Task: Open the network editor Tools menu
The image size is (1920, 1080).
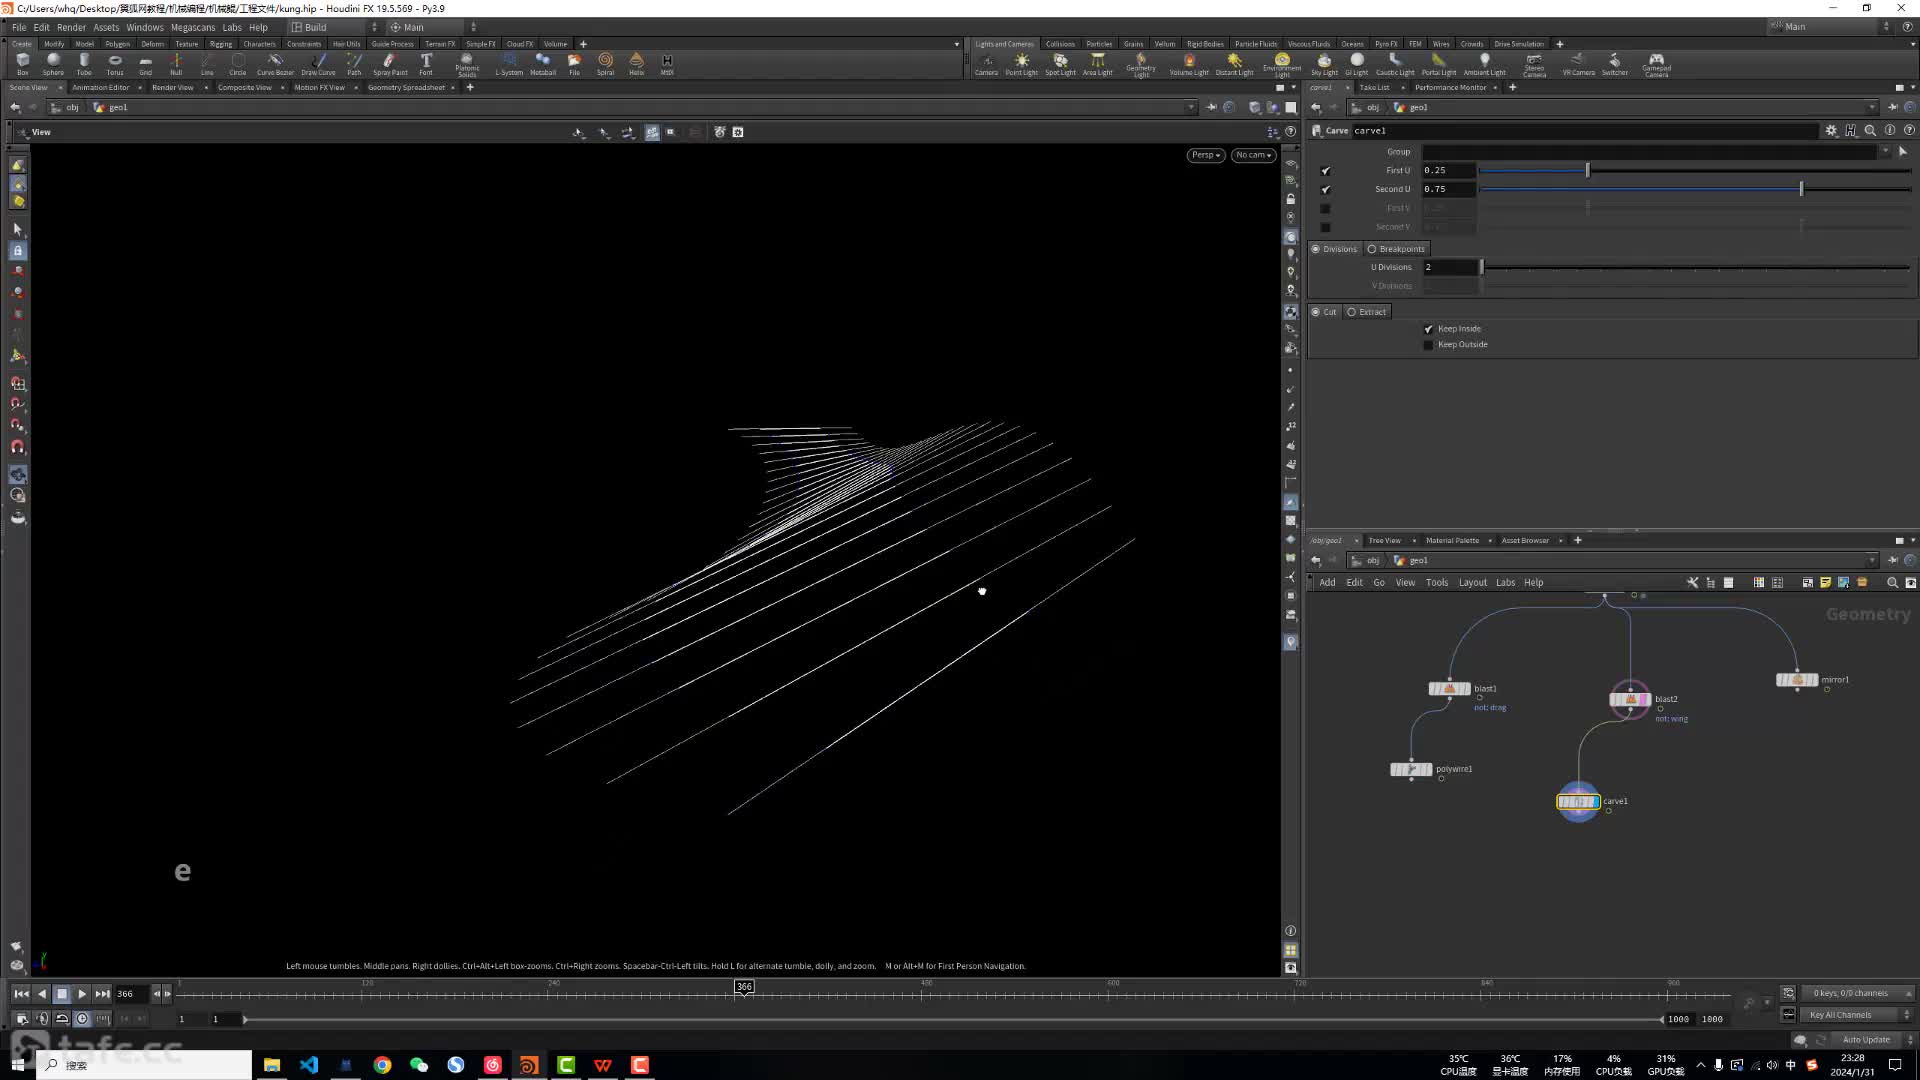Action: click(x=1436, y=583)
